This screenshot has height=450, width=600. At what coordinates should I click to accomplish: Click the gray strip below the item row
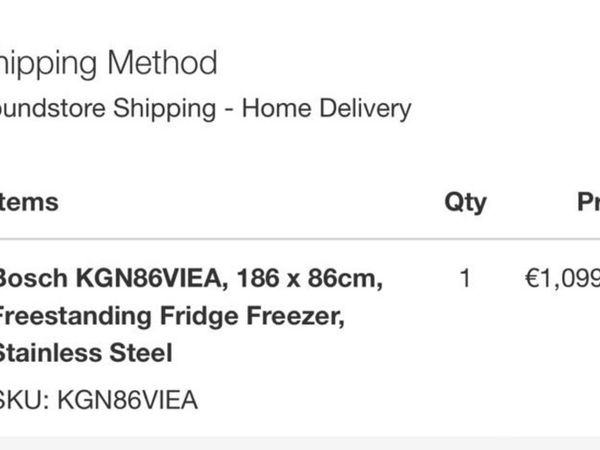click(x=300, y=443)
